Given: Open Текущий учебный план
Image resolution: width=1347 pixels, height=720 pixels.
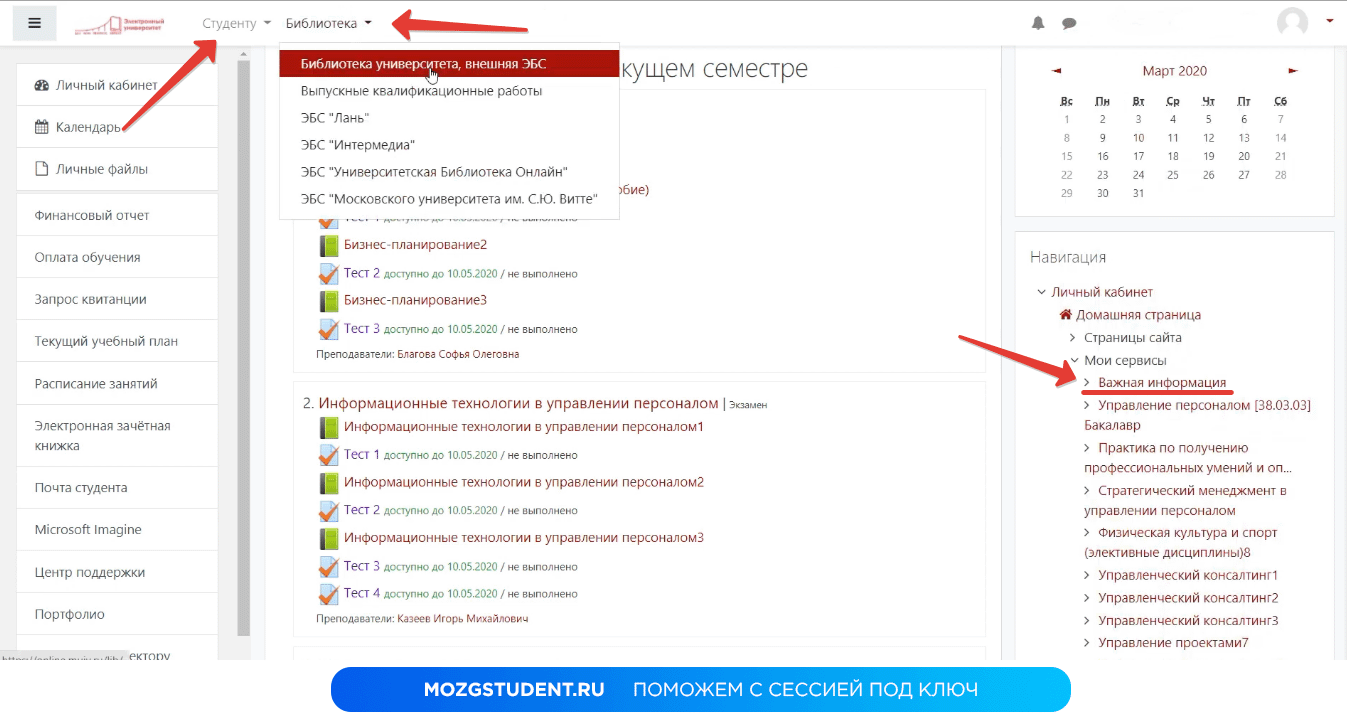Looking at the screenshot, I should pyautogui.click(x=118, y=341).
